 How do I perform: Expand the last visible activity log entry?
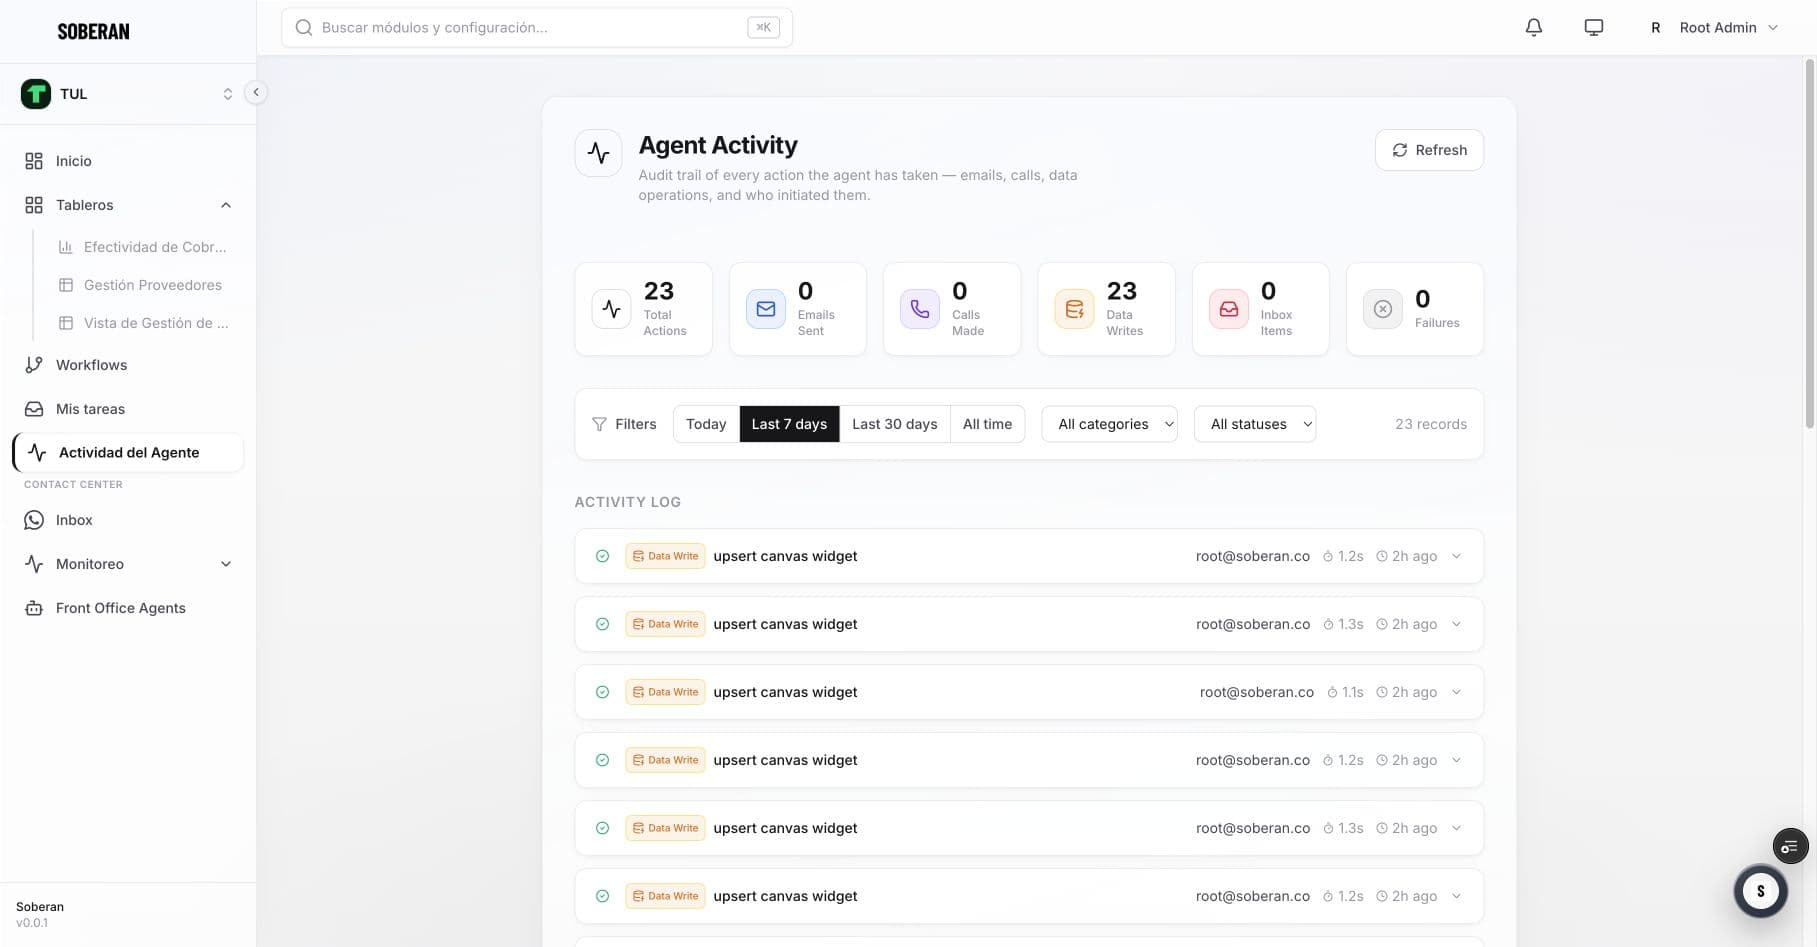coord(1456,896)
